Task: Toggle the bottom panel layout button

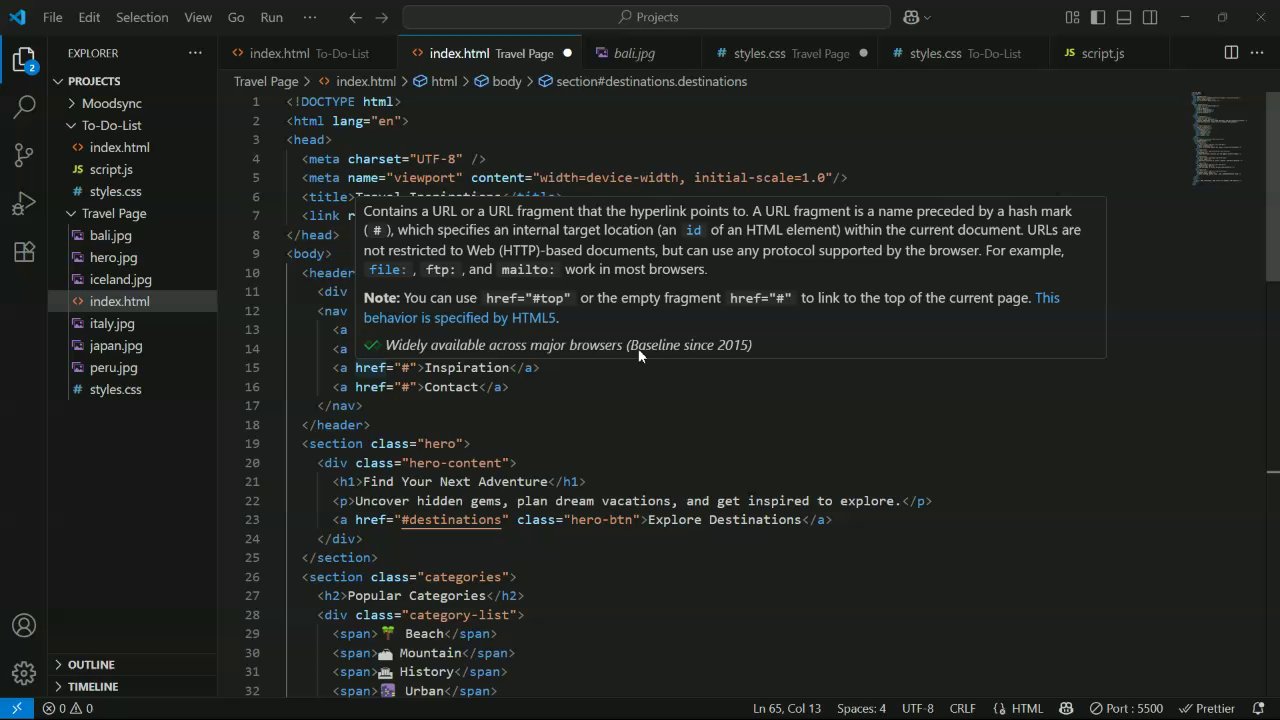Action: (1124, 17)
